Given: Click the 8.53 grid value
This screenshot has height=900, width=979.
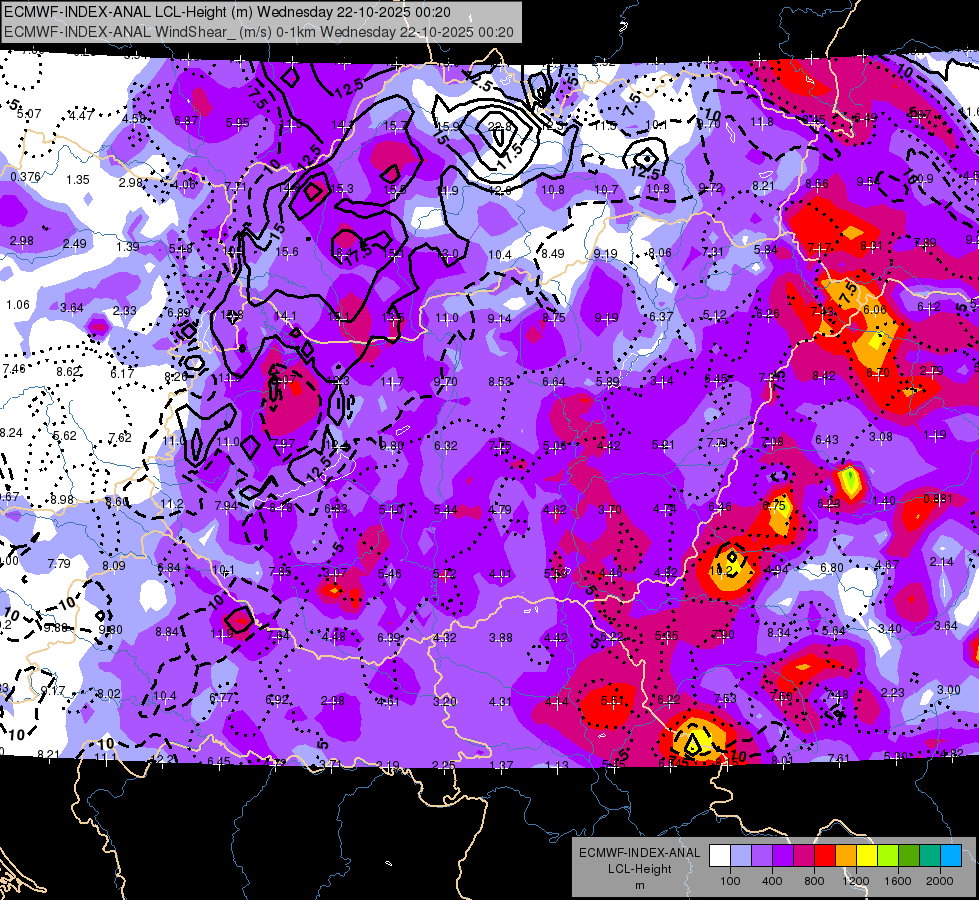Looking at the screenshot, I should (x=500, y=382).
